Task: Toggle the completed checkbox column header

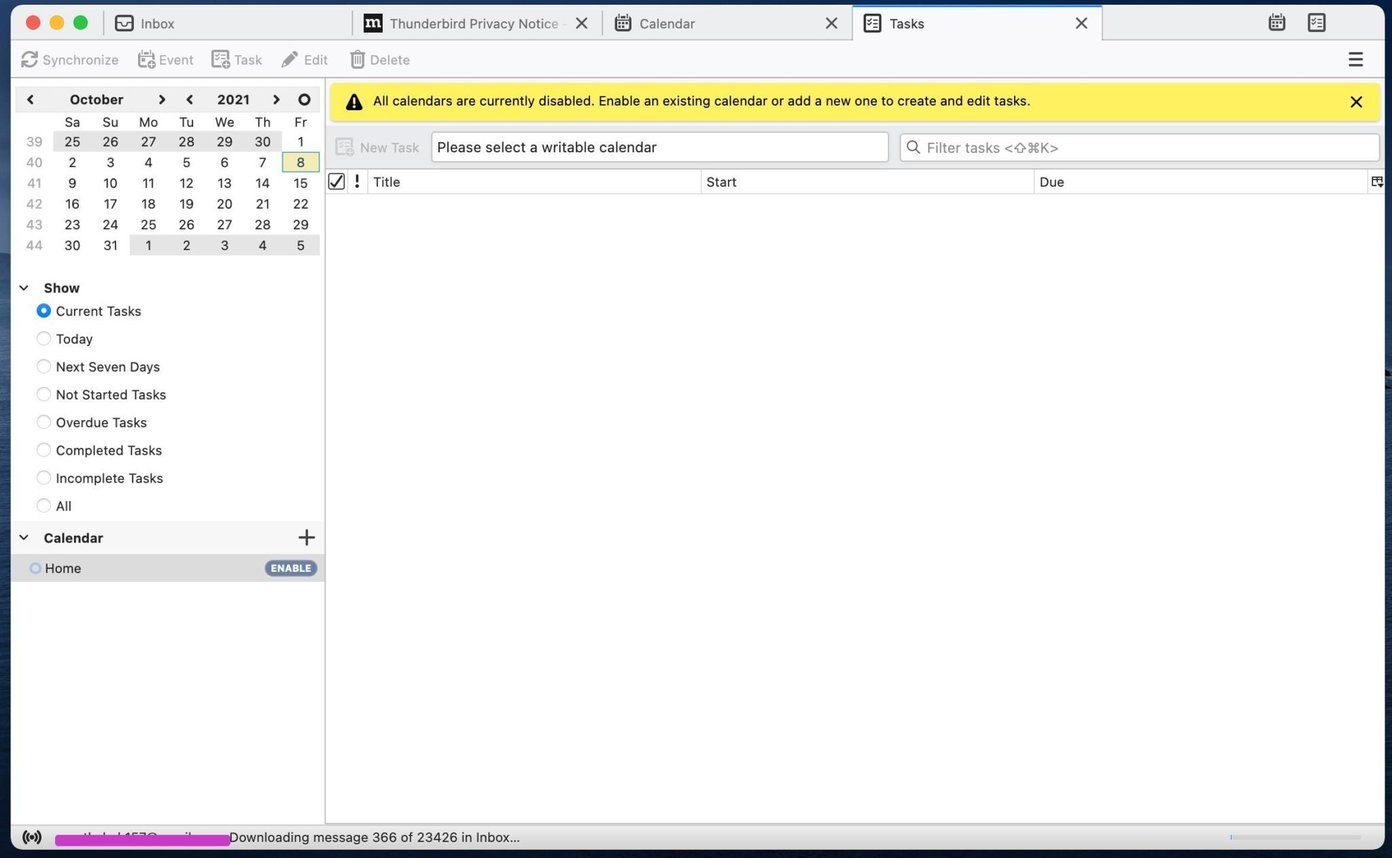Action: tap(336, 181)
